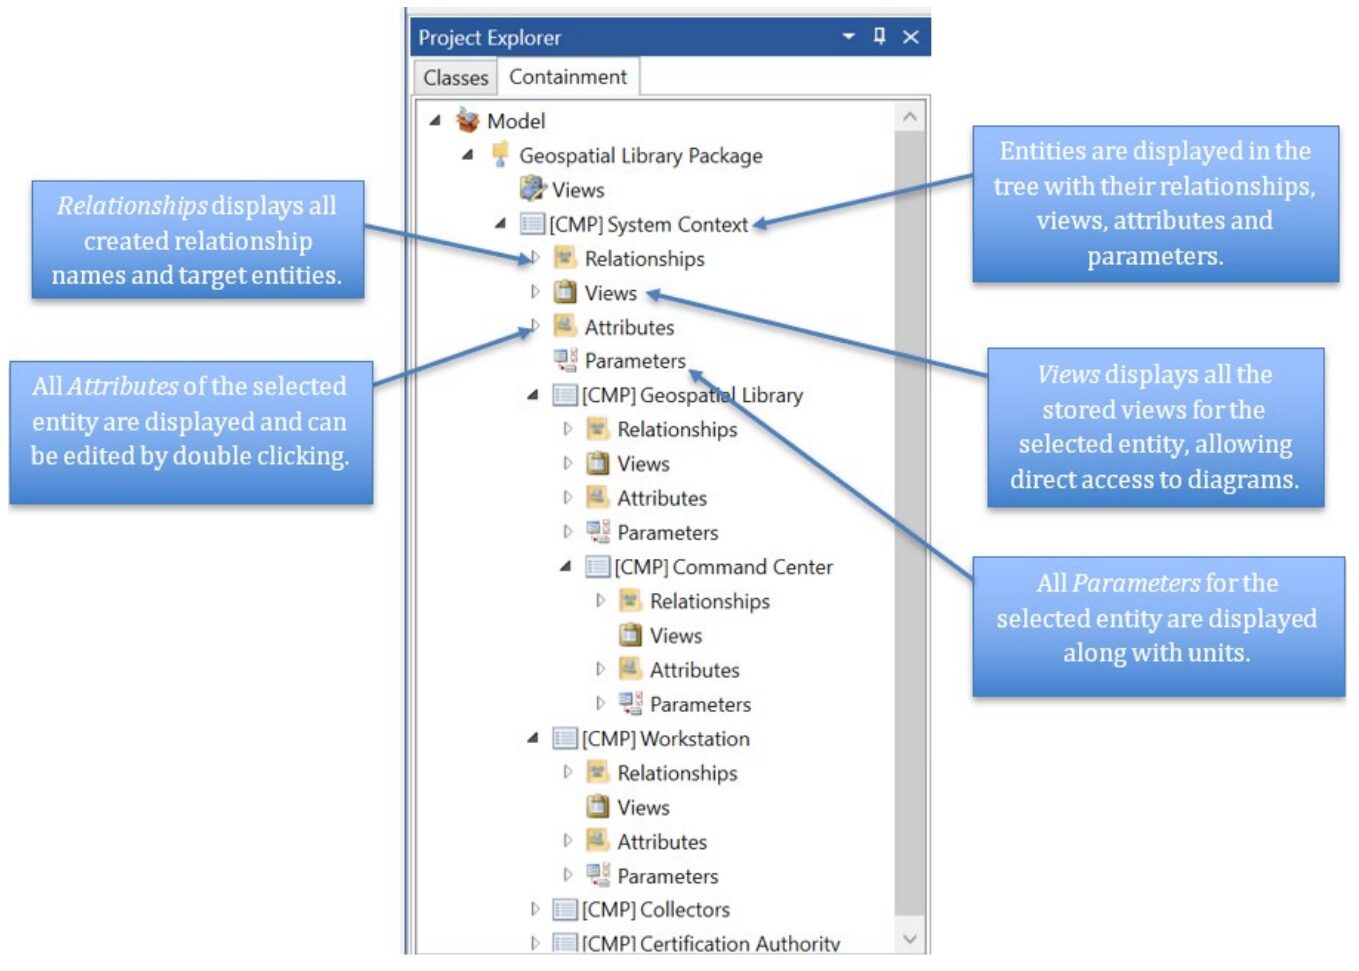Click the Views icon under Geospatial Library Package
Image resolution: width=1359 pixels, height=971 pixels.
[x=532, y=189]
